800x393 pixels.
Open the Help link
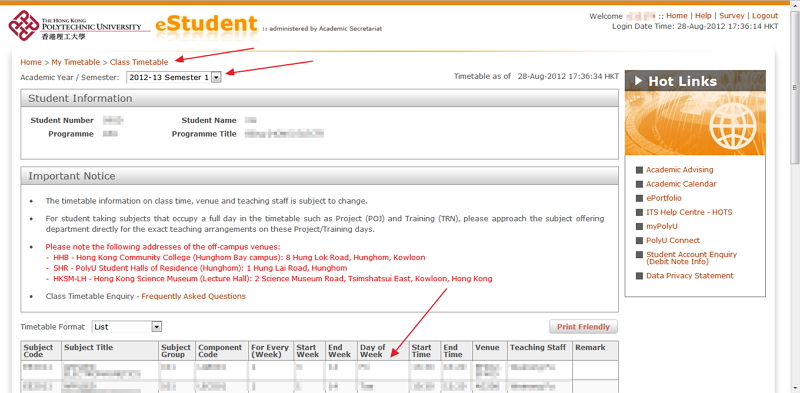coord(702,16)
